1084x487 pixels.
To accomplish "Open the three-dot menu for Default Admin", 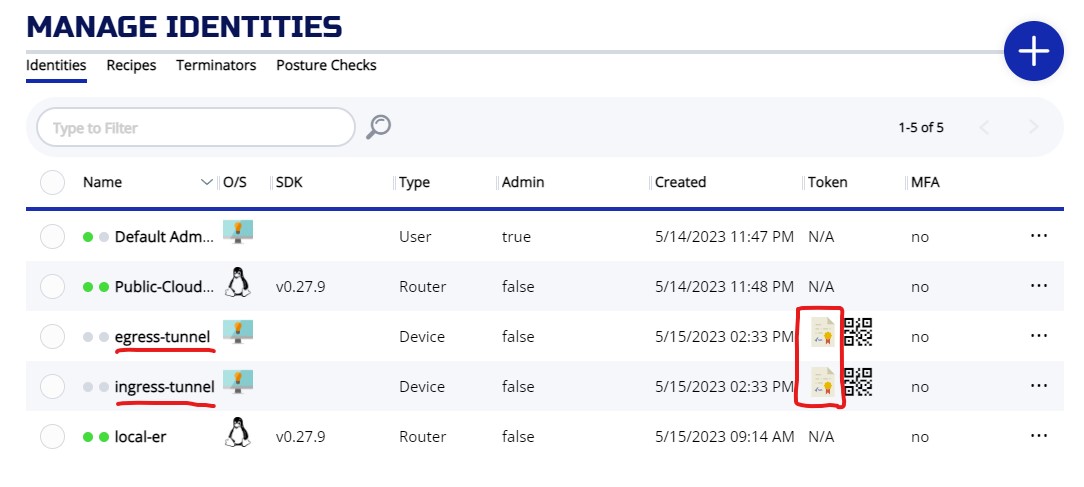I will (x=1039, y=236).
